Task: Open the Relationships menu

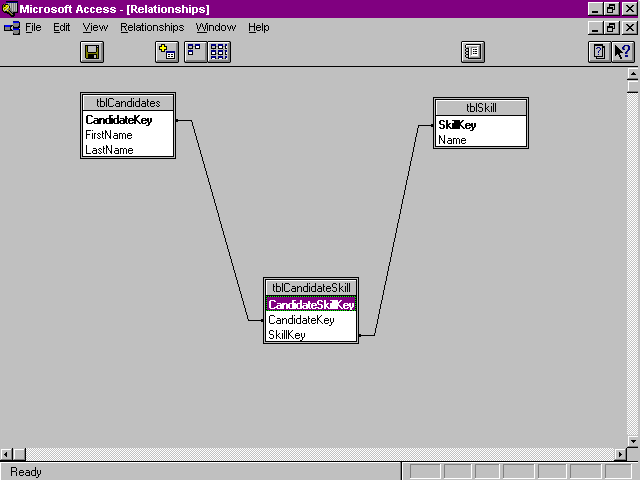Action: (152, 27)
